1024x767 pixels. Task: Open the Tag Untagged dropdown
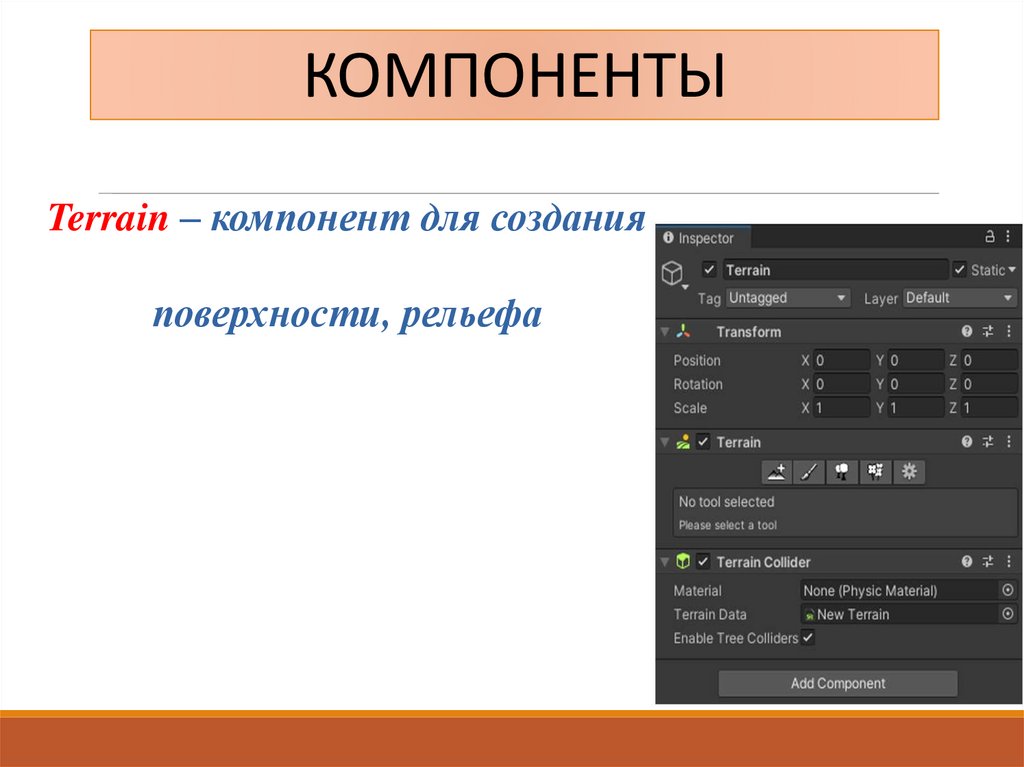[788, 298]
